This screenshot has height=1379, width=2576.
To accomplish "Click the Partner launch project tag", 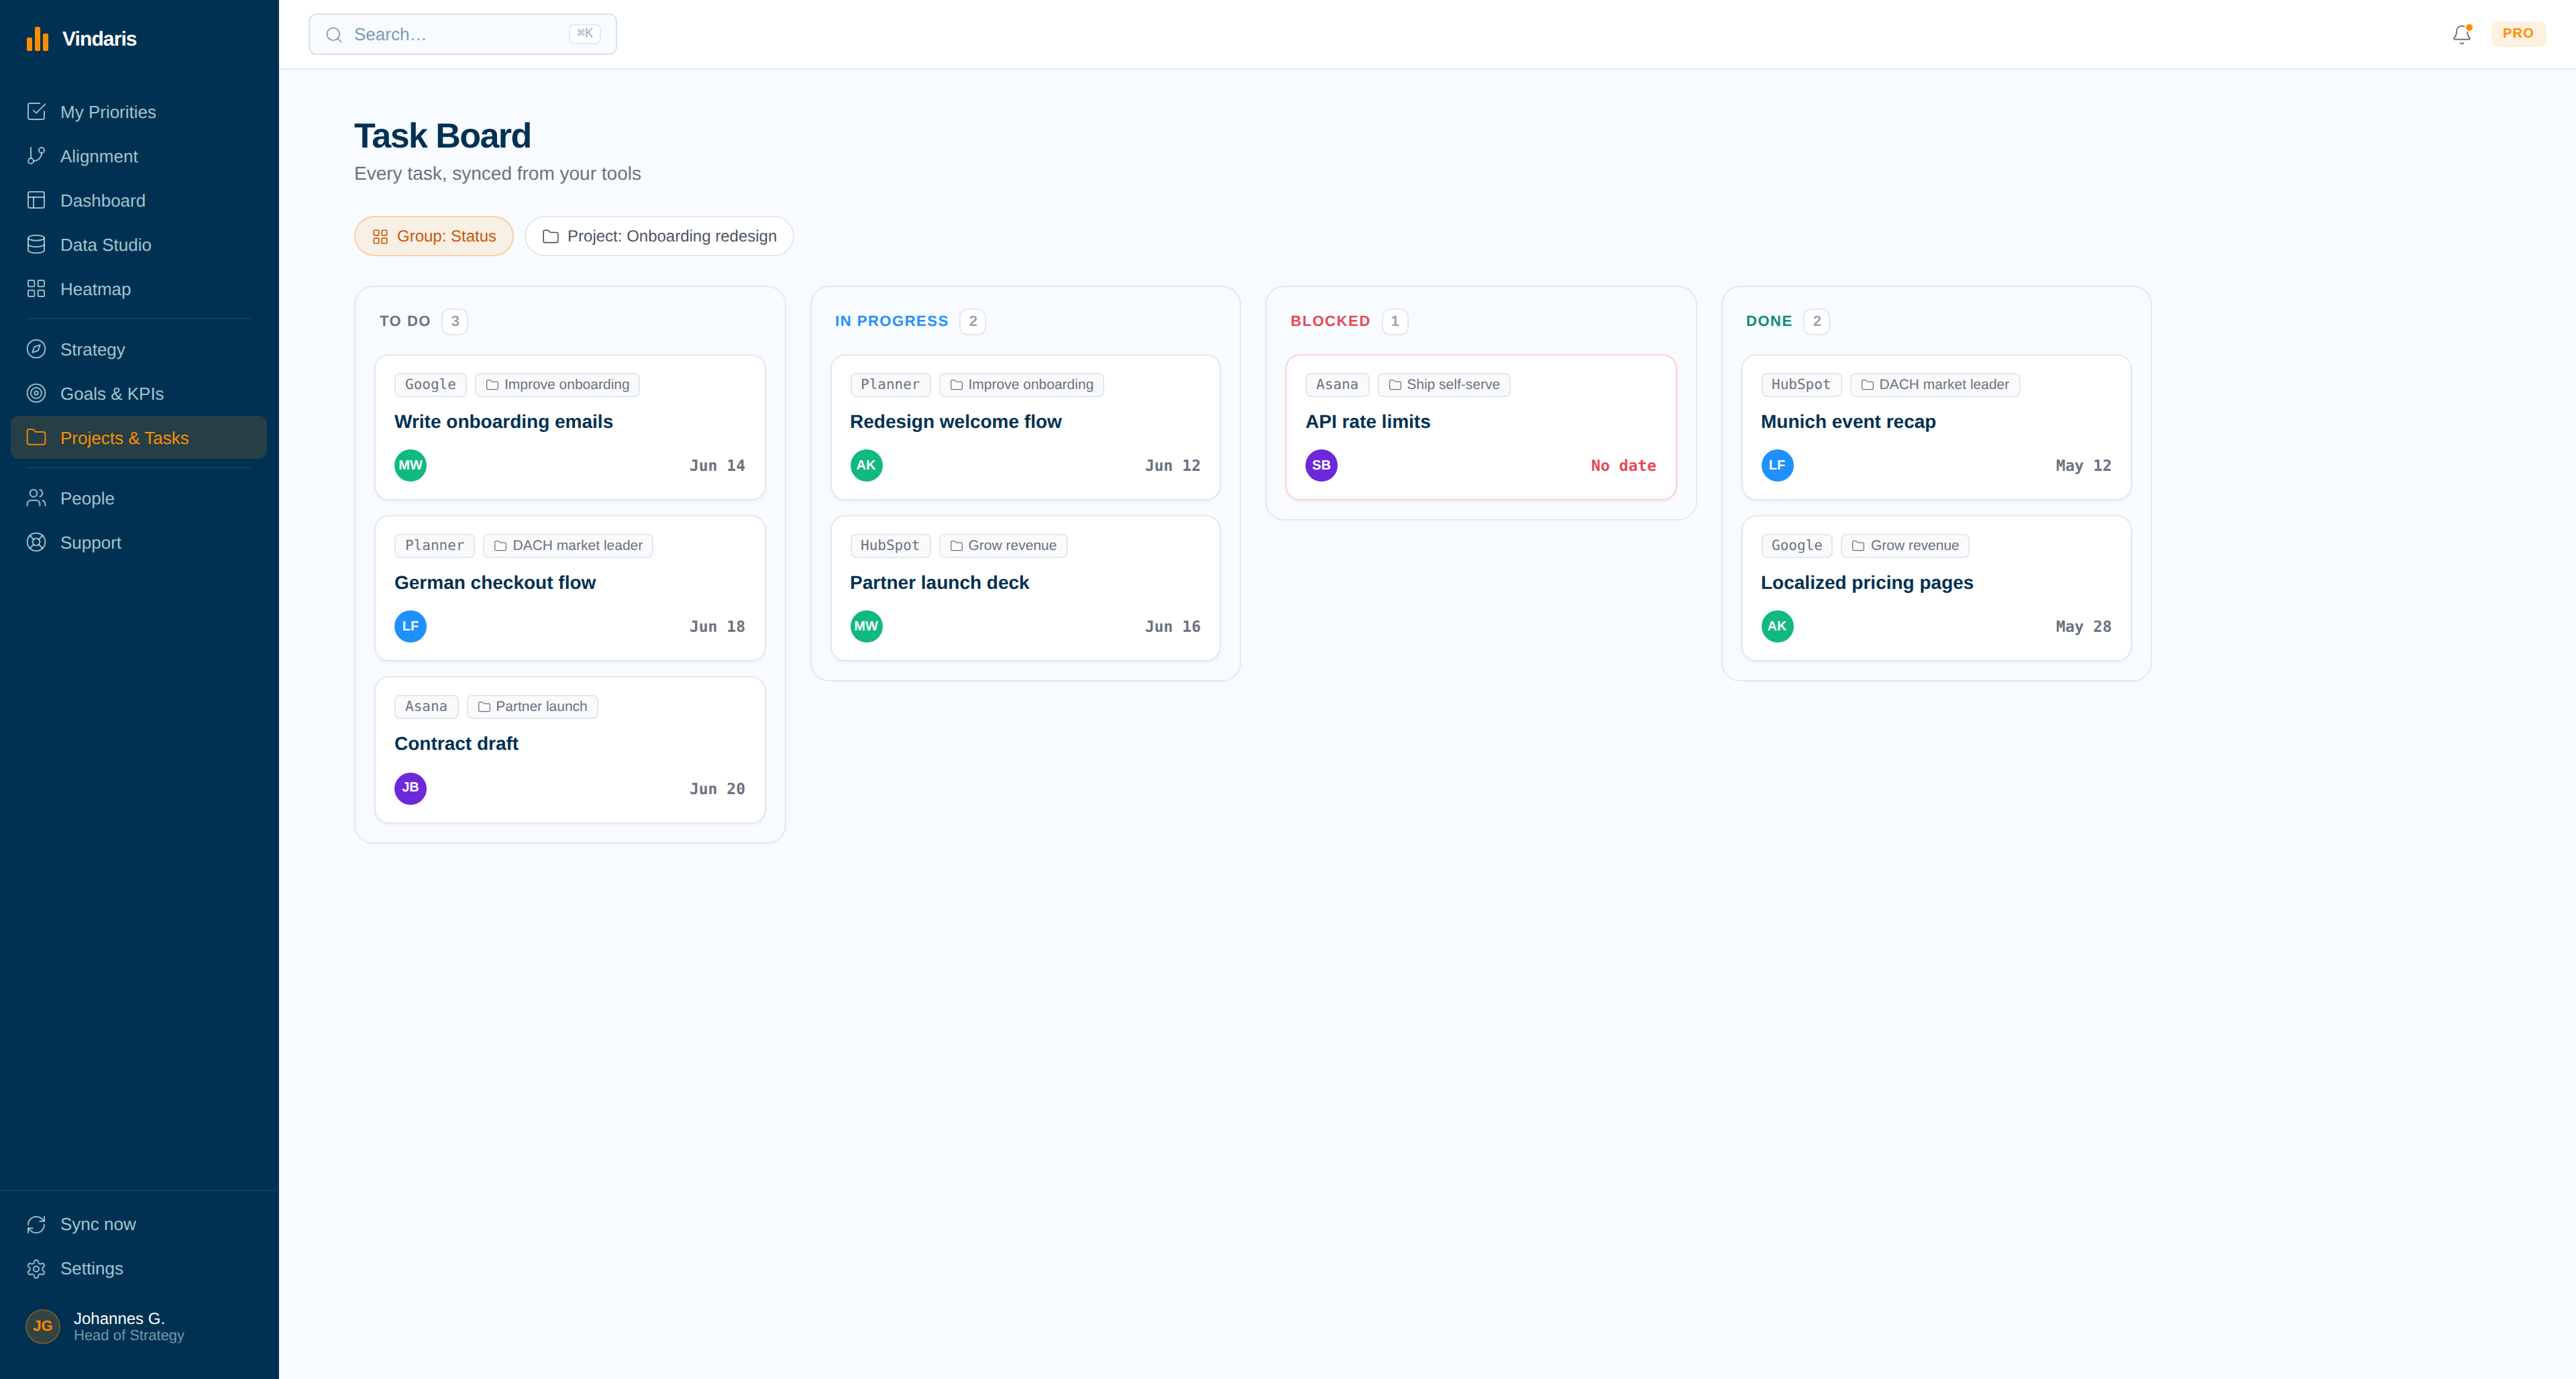I will (532, 706).
